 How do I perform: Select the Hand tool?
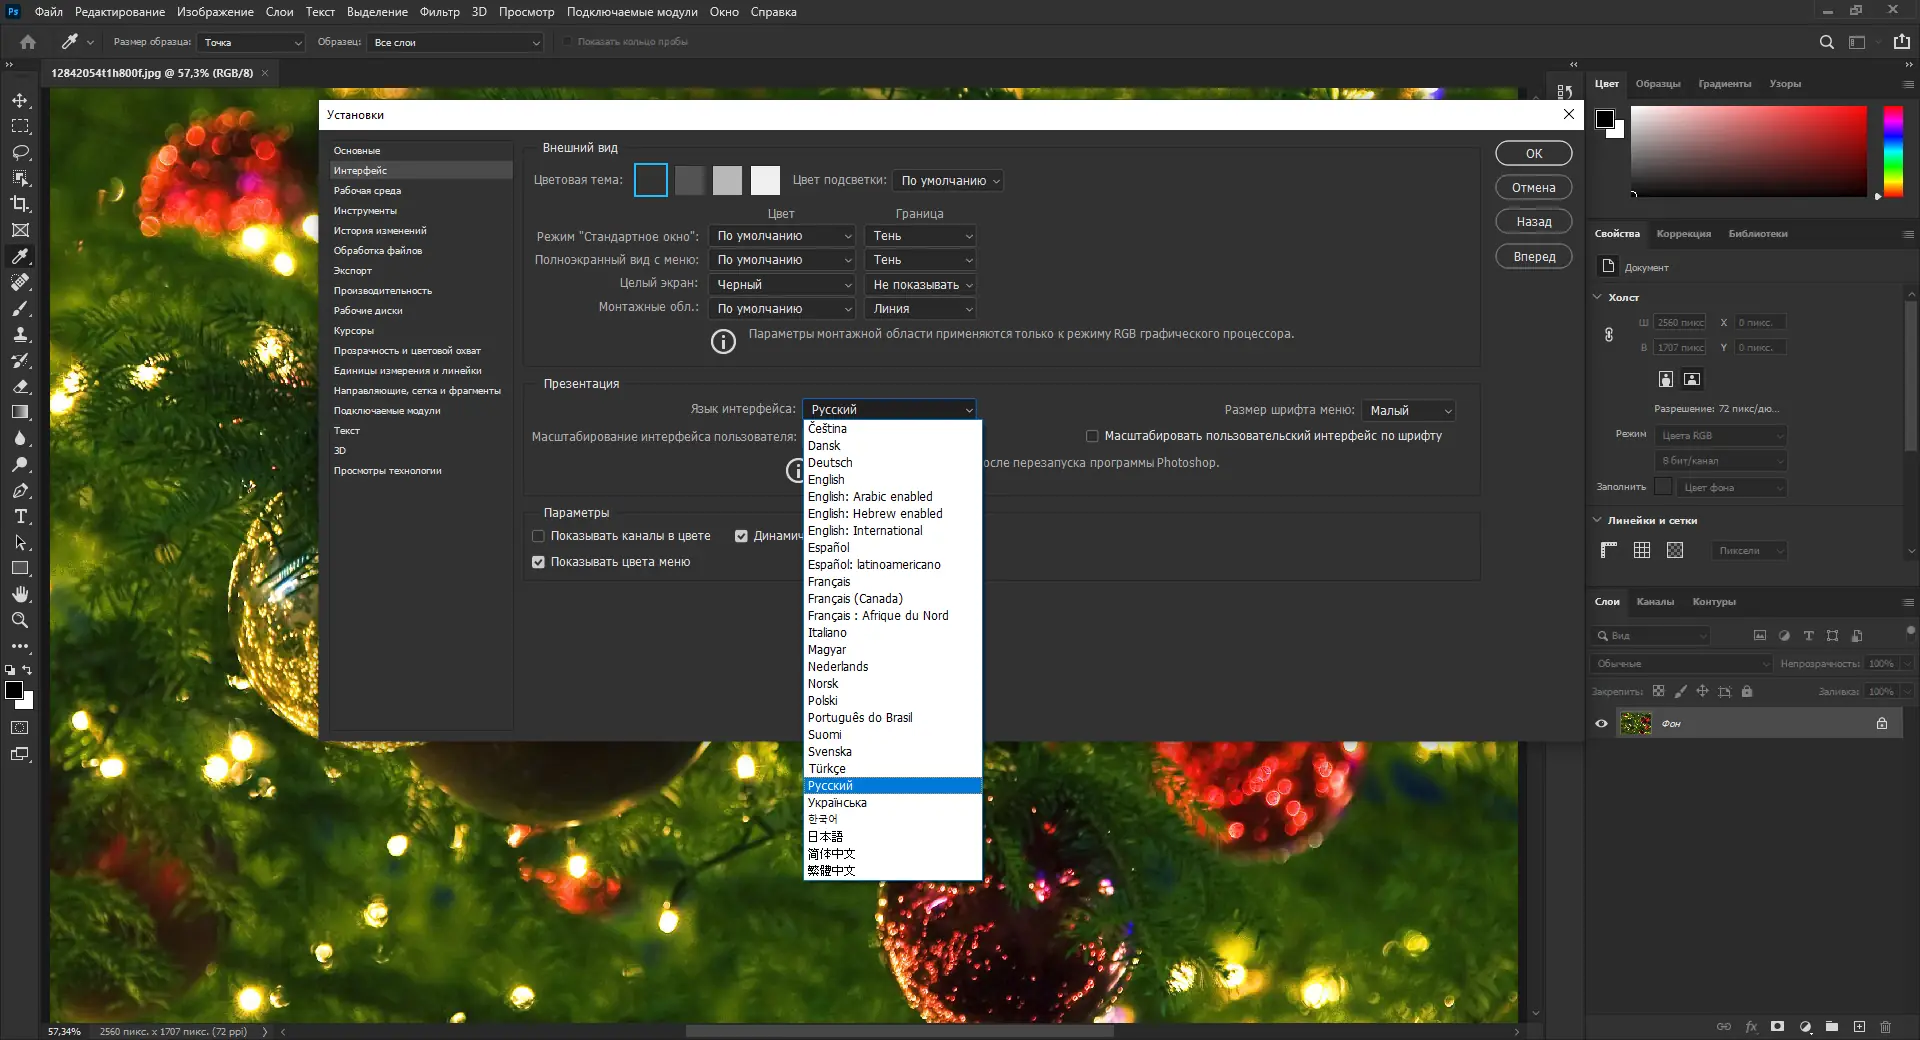[x=20, y=595]
